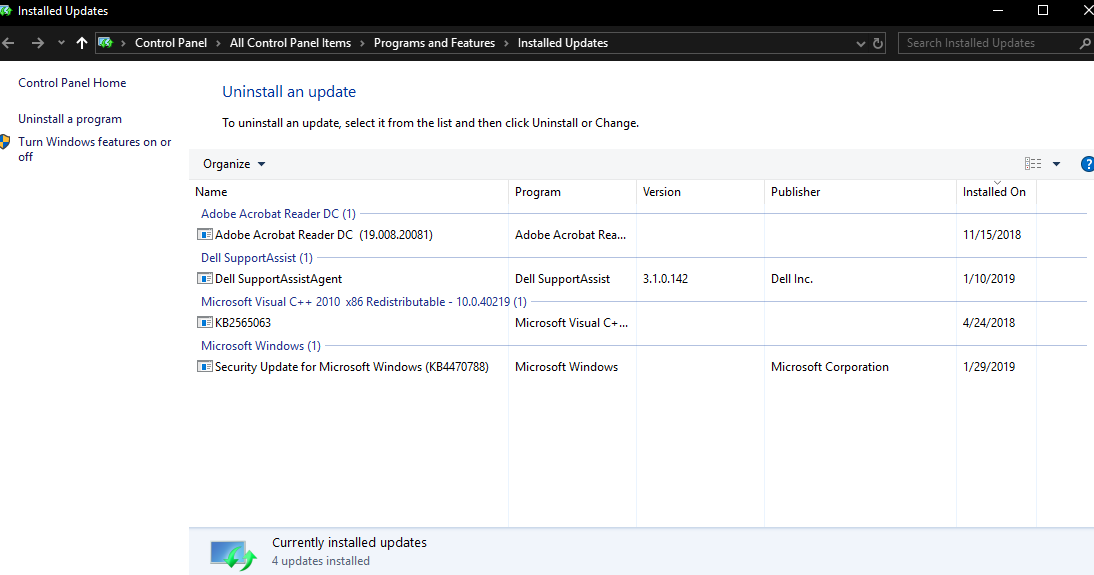Open the address bar history dropdown
Viewport: 1094px width, 575px height.
click(x=862, y=43)
